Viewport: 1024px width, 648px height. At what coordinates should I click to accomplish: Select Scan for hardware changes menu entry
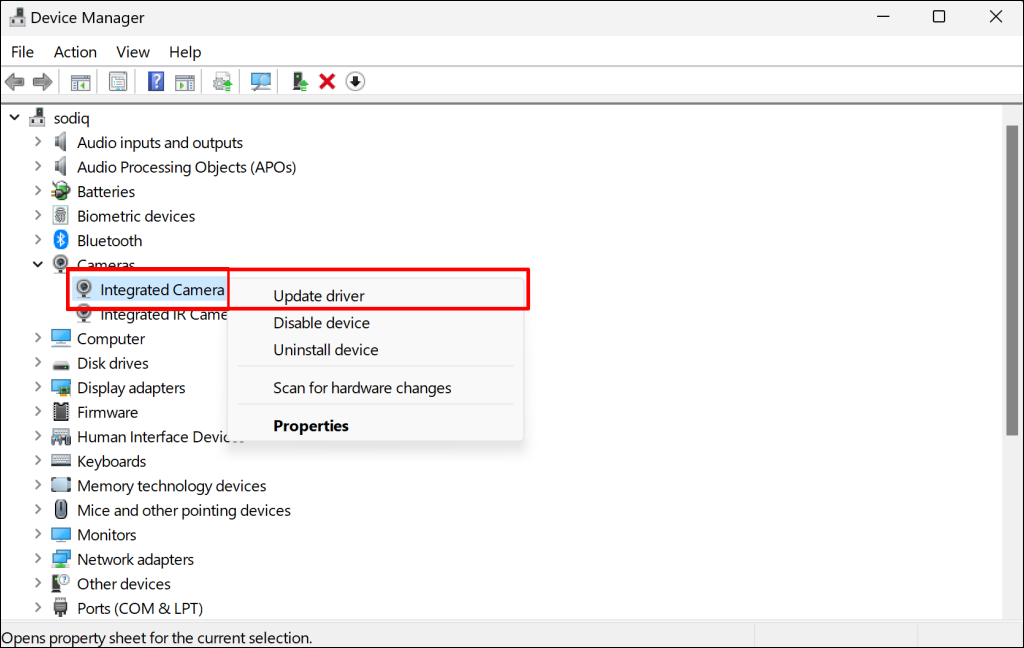pyautogui.click(x=376, y=387)
